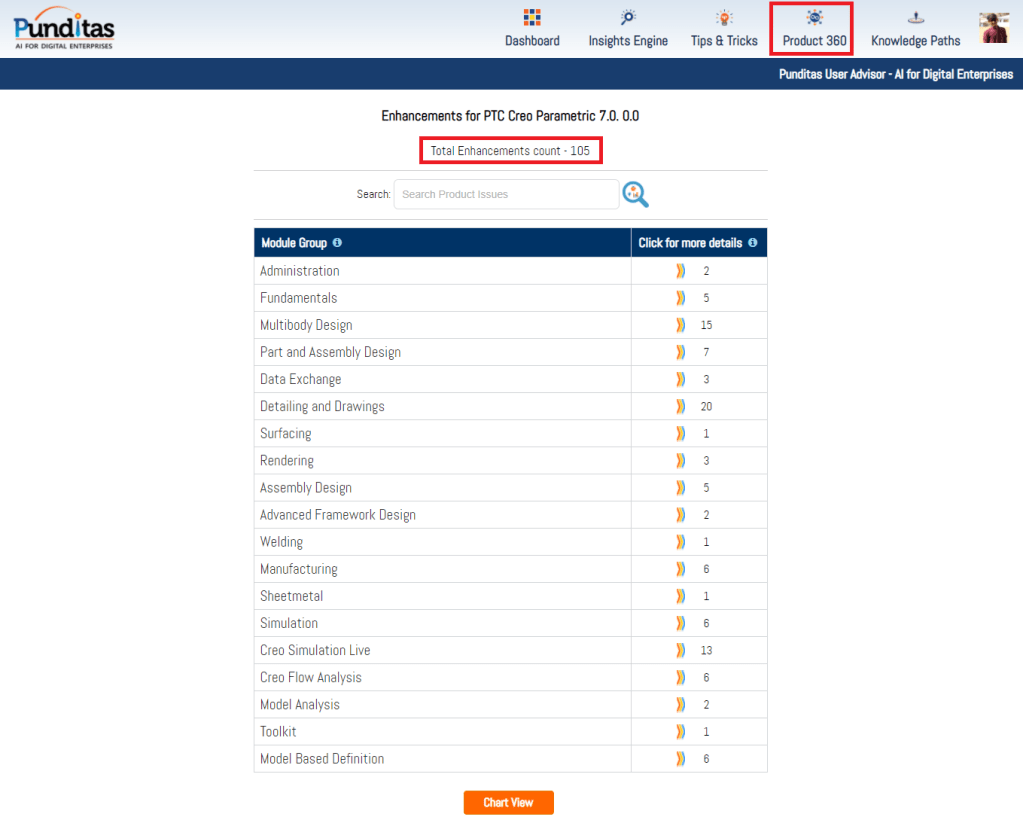
Task: Click info icon next to Click for more details
Action: click(752, 243)
